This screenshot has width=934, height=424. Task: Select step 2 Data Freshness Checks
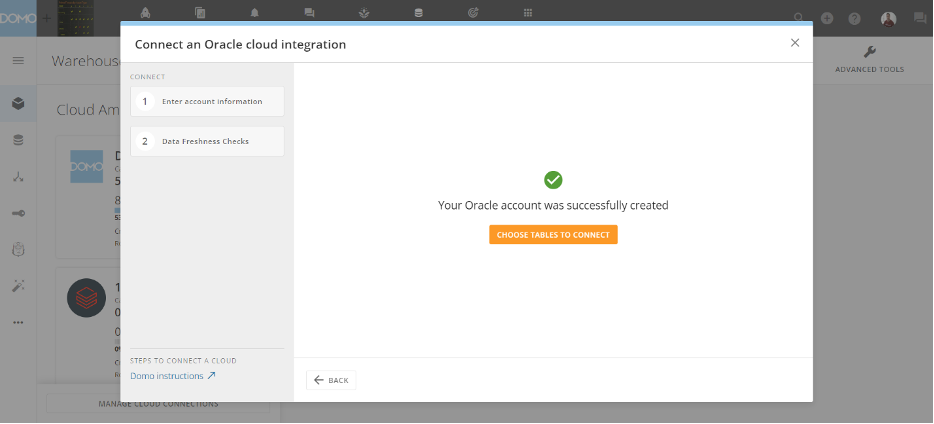207,141
